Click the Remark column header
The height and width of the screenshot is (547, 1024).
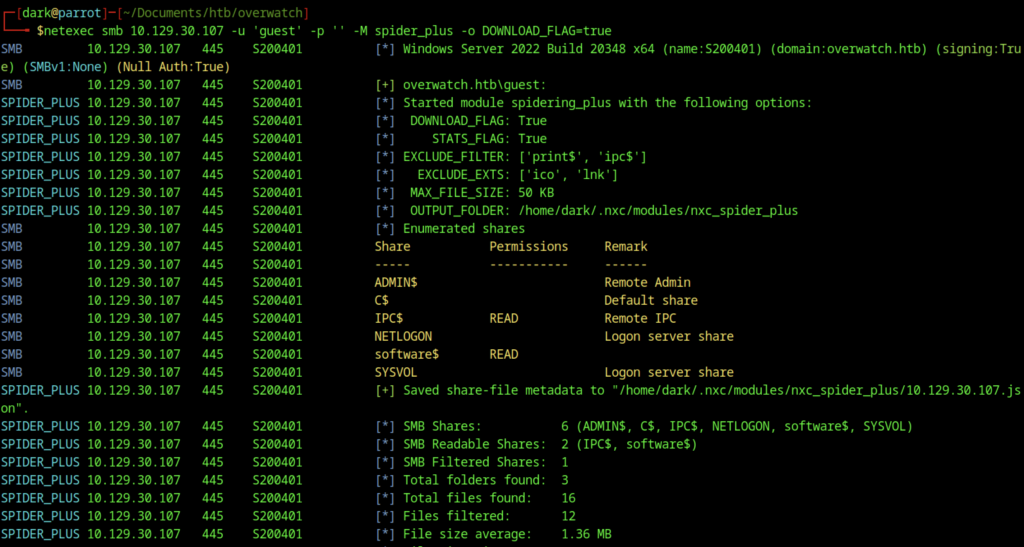tap(626, 247)
